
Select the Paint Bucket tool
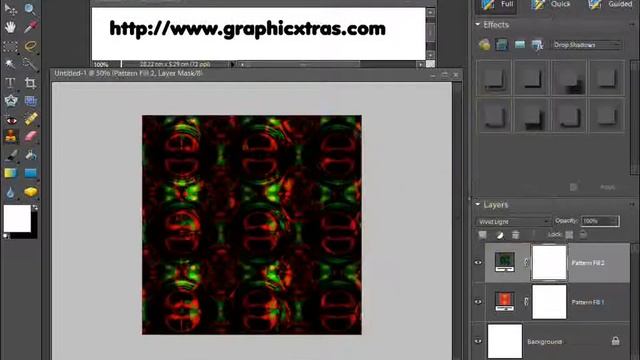(x=30, y=156)
